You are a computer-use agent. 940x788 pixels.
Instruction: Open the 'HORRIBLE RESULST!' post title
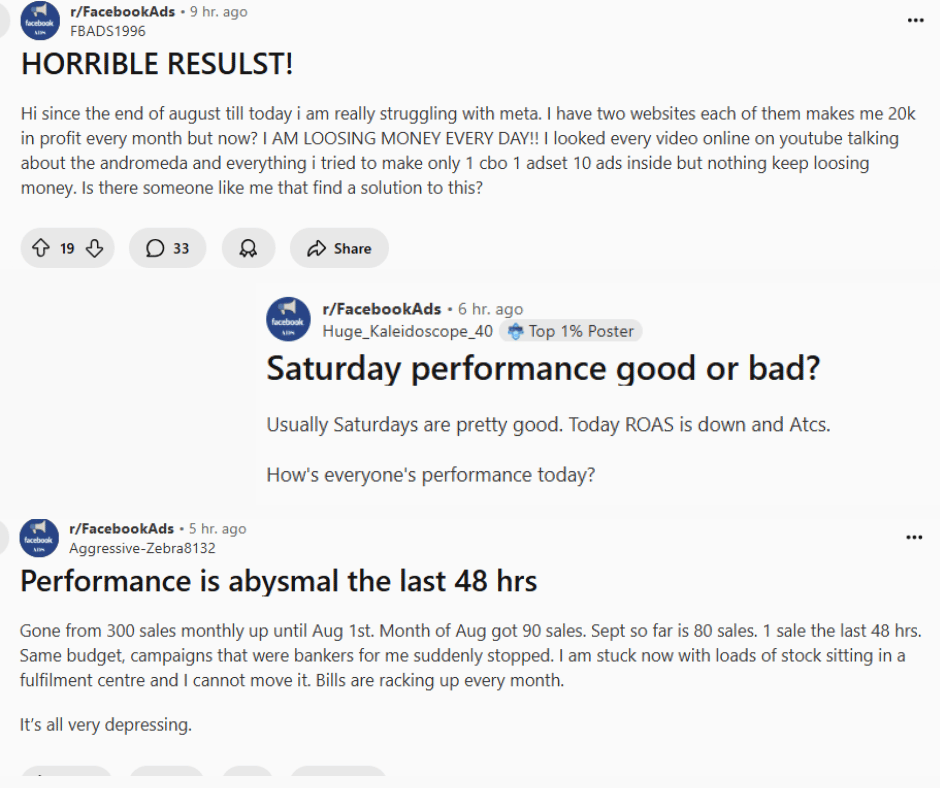(x=157, y=64)
